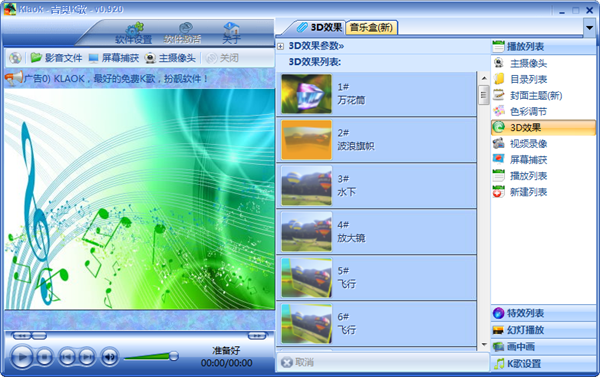Select the 3# 水下 effect thumbnail
The image size is (600, 377).
click(306, 186)
